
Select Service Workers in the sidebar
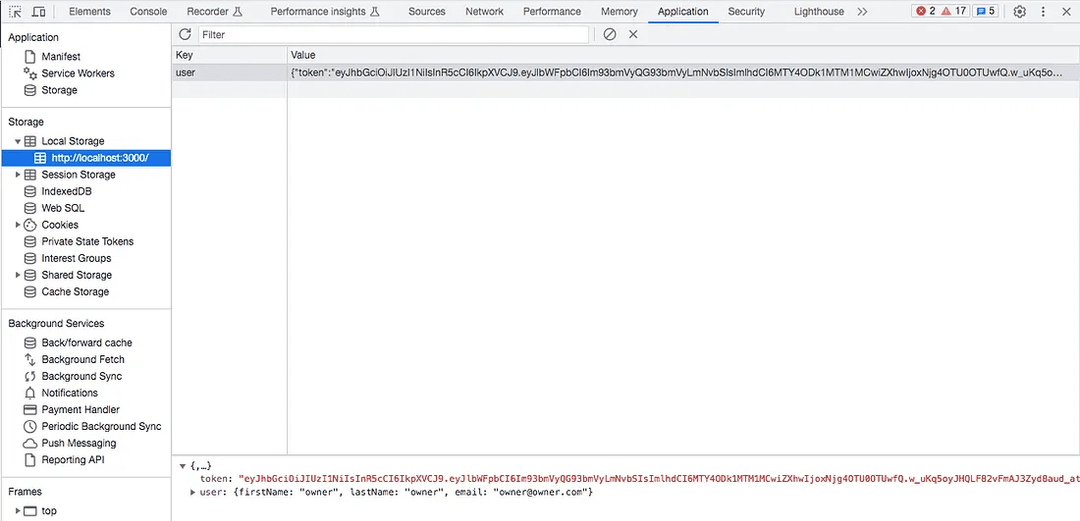[x=77, y=73]
